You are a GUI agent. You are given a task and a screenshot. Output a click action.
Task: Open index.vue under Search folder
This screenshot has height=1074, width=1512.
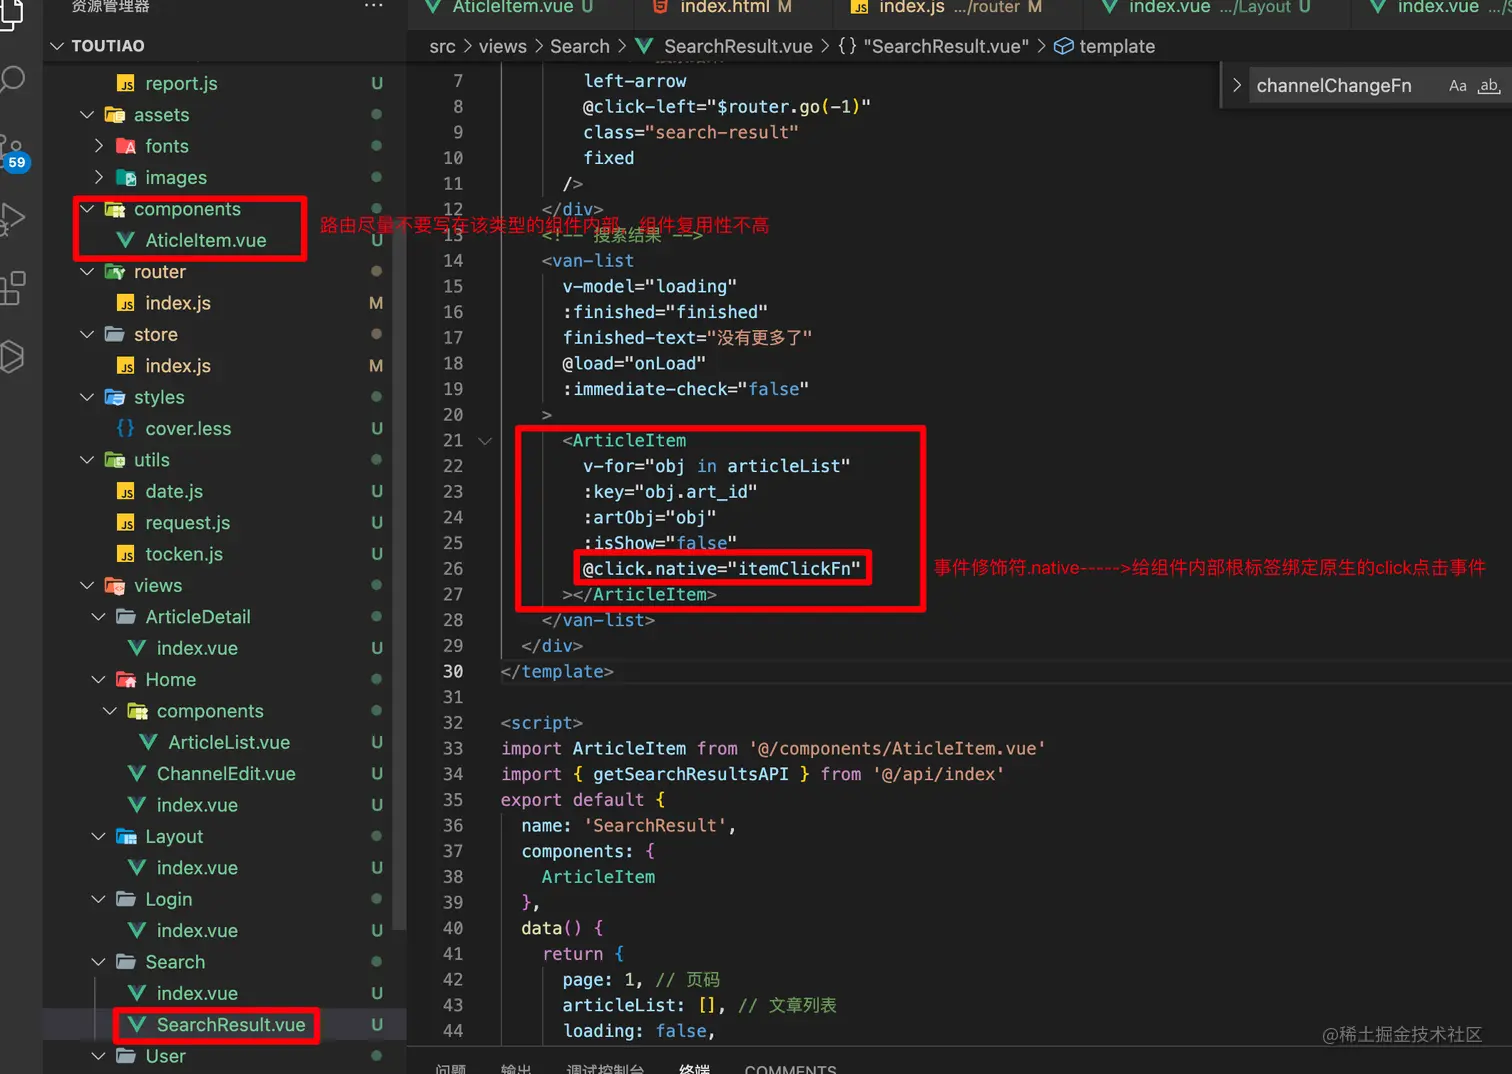[197, 994]
